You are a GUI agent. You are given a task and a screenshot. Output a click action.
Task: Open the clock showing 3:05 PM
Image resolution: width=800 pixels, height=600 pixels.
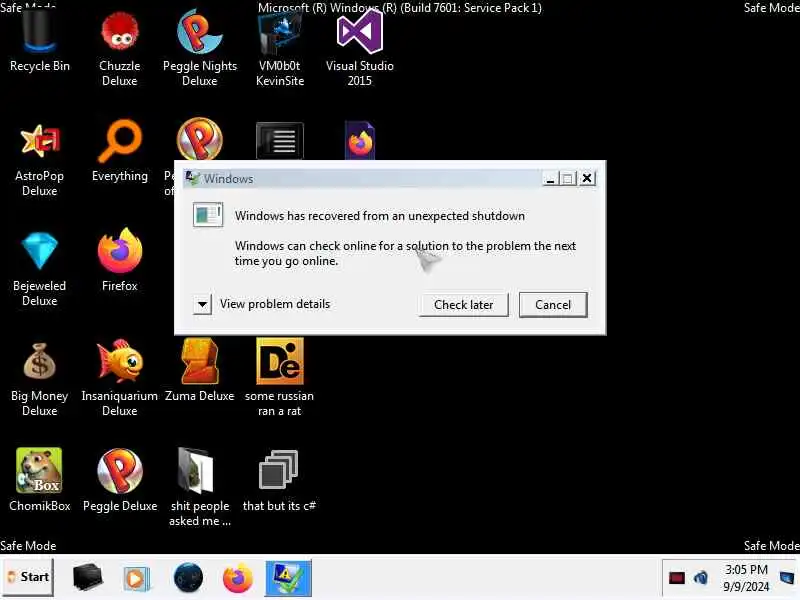pyautogui.click(x=746, y=578)
